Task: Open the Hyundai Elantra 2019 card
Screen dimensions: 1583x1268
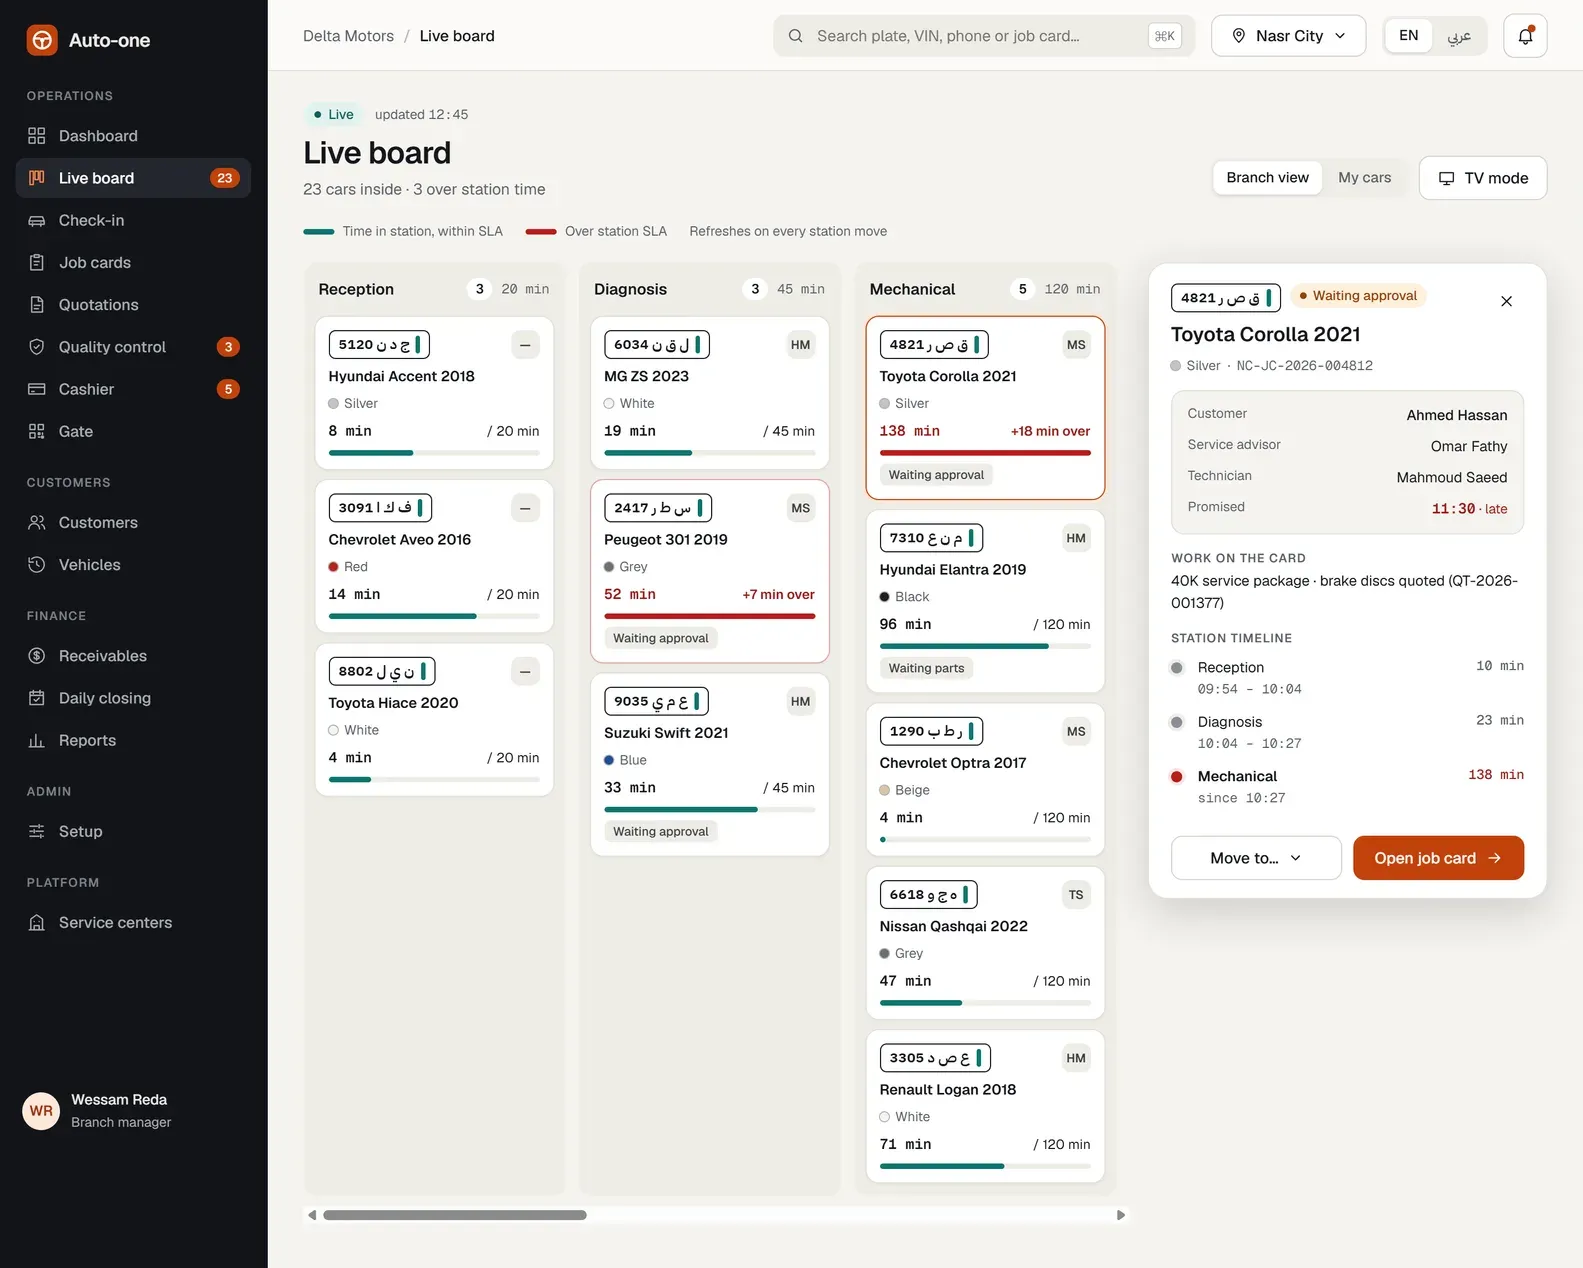Action: pos(985,601)
